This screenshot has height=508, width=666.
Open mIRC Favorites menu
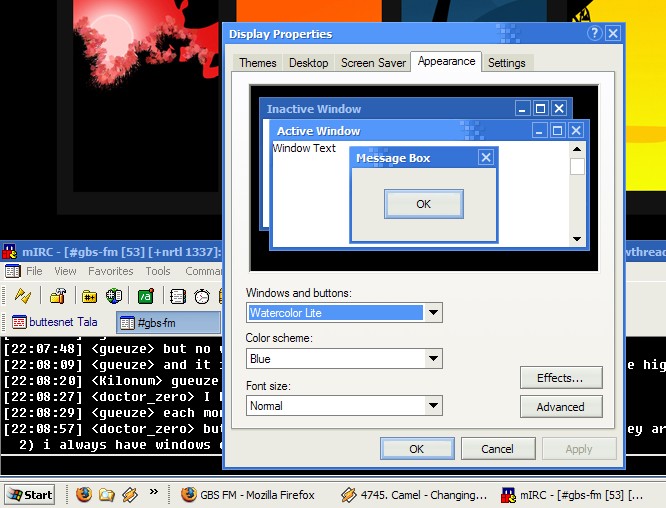point(110,271)
